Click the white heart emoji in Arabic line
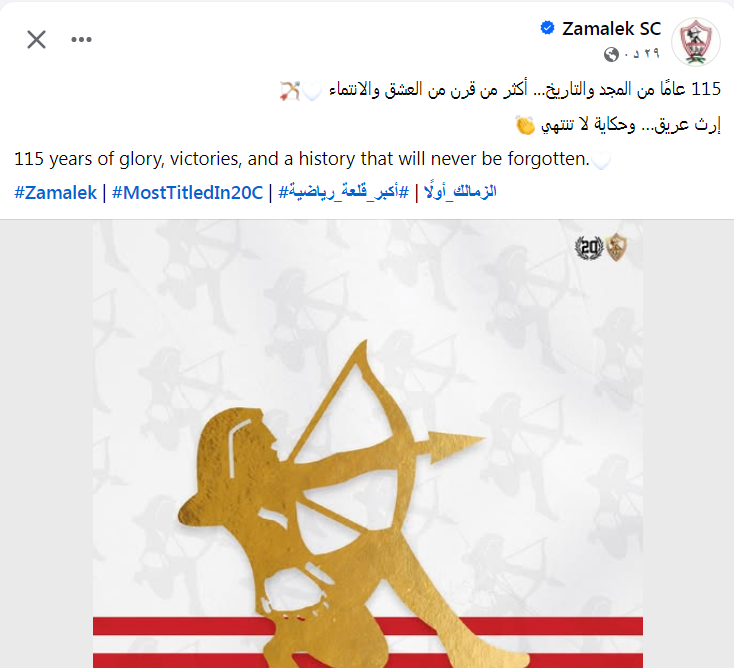The width and height of the screenshot is (734, 668). click(312, 91)
